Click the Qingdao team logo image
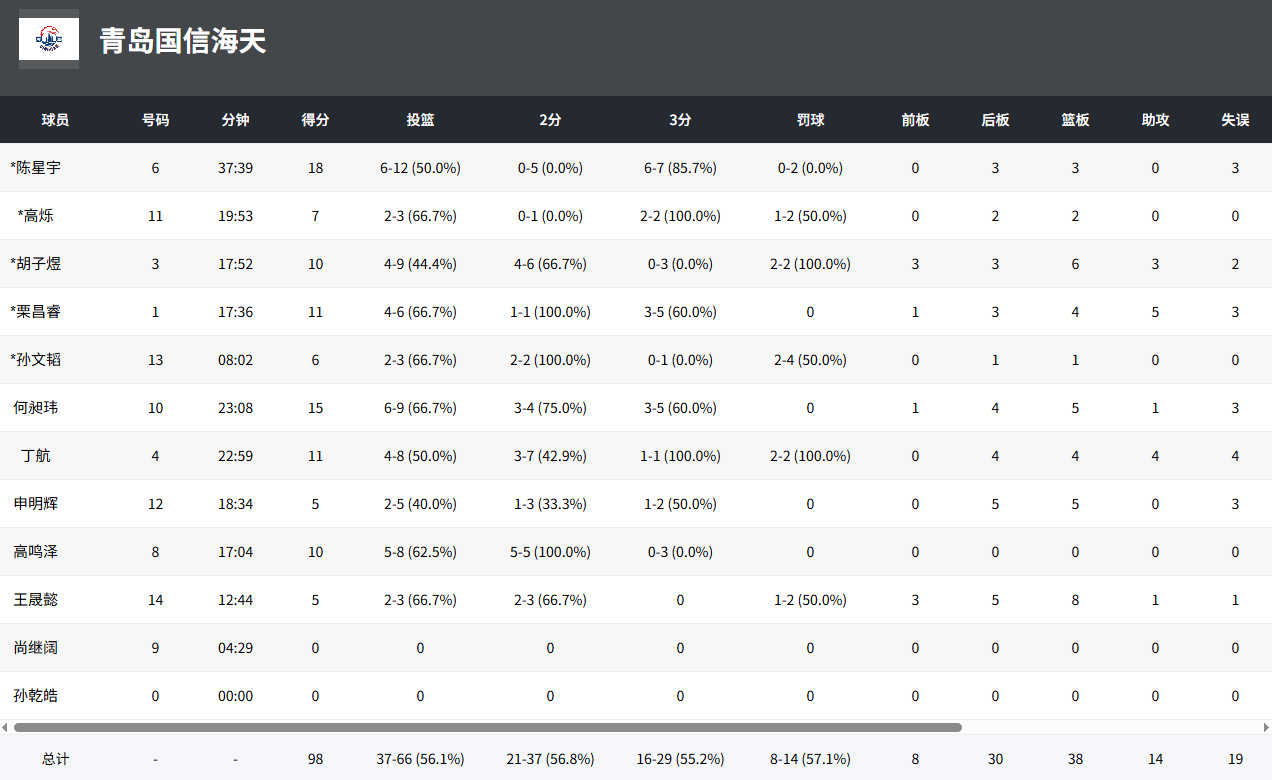This screenshot has height=780, width=1272. tap(49, 40)
